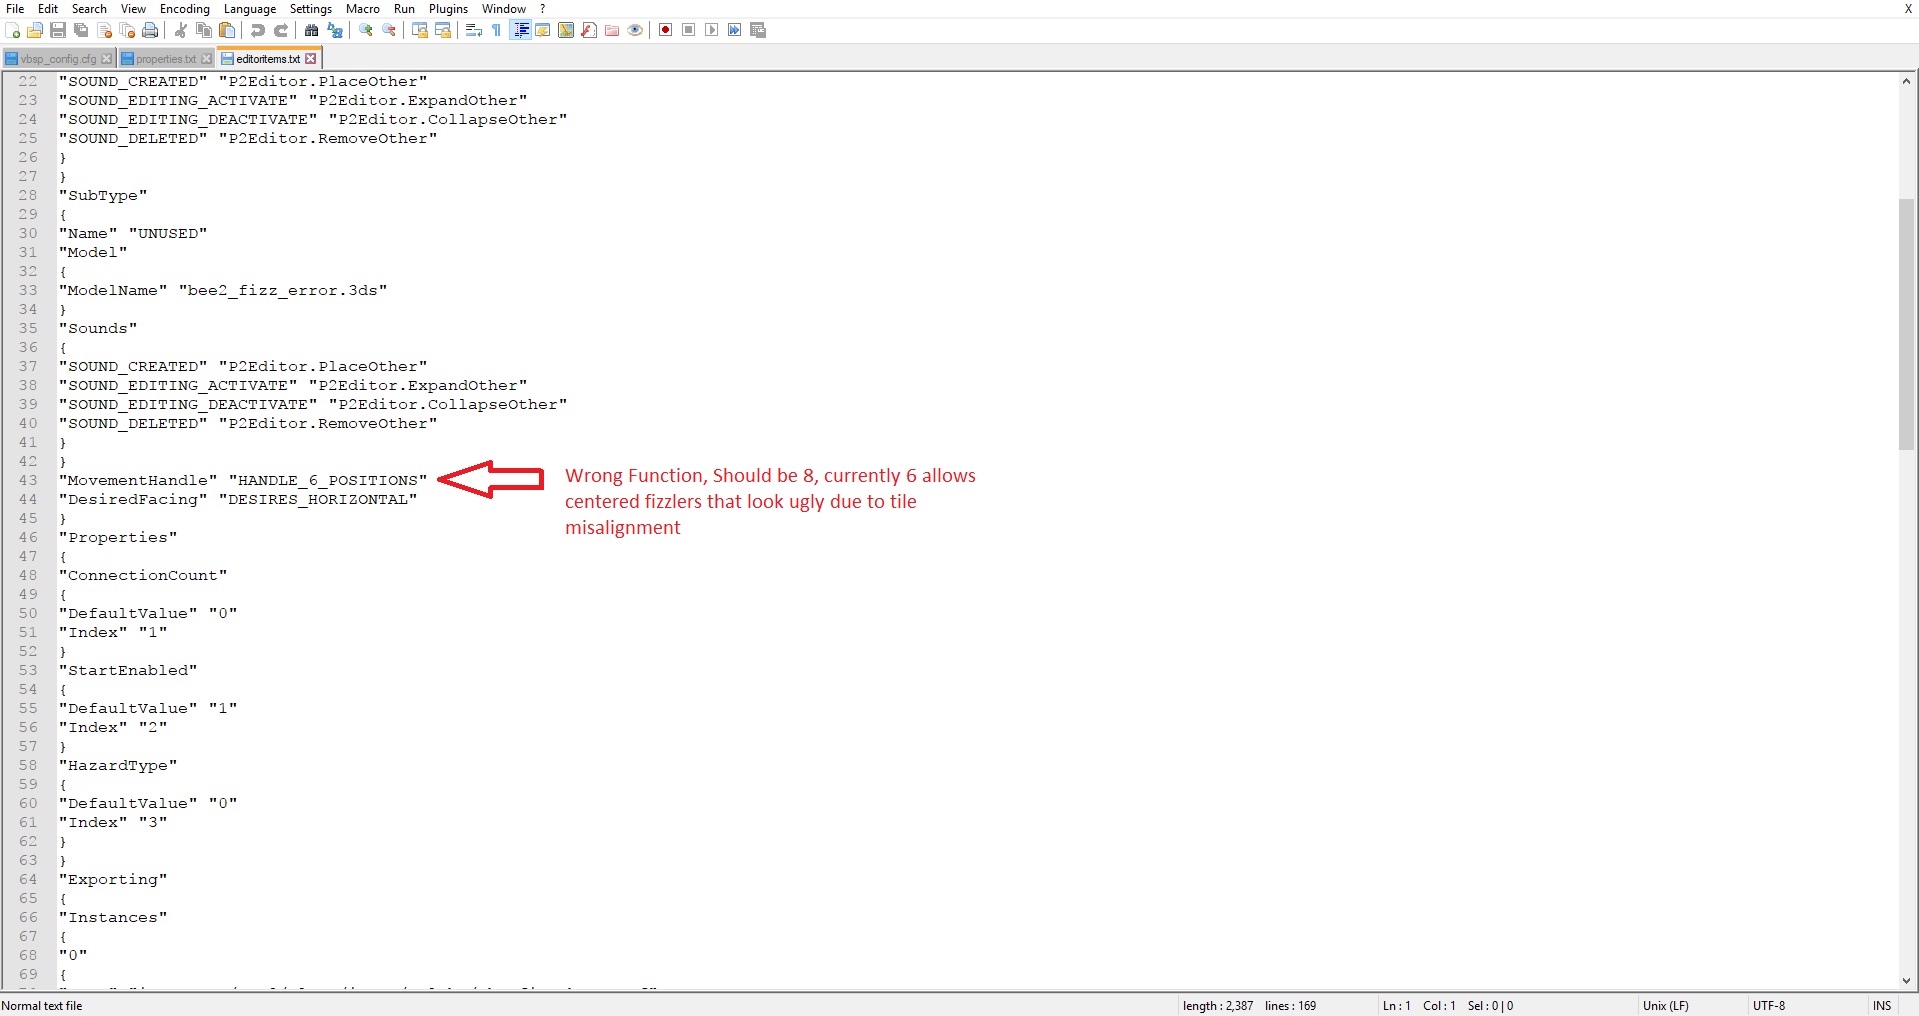The width and height of the screenshot is (1919, 1016).
Task: Paste clipboard icon
Action: pos(227,30)
